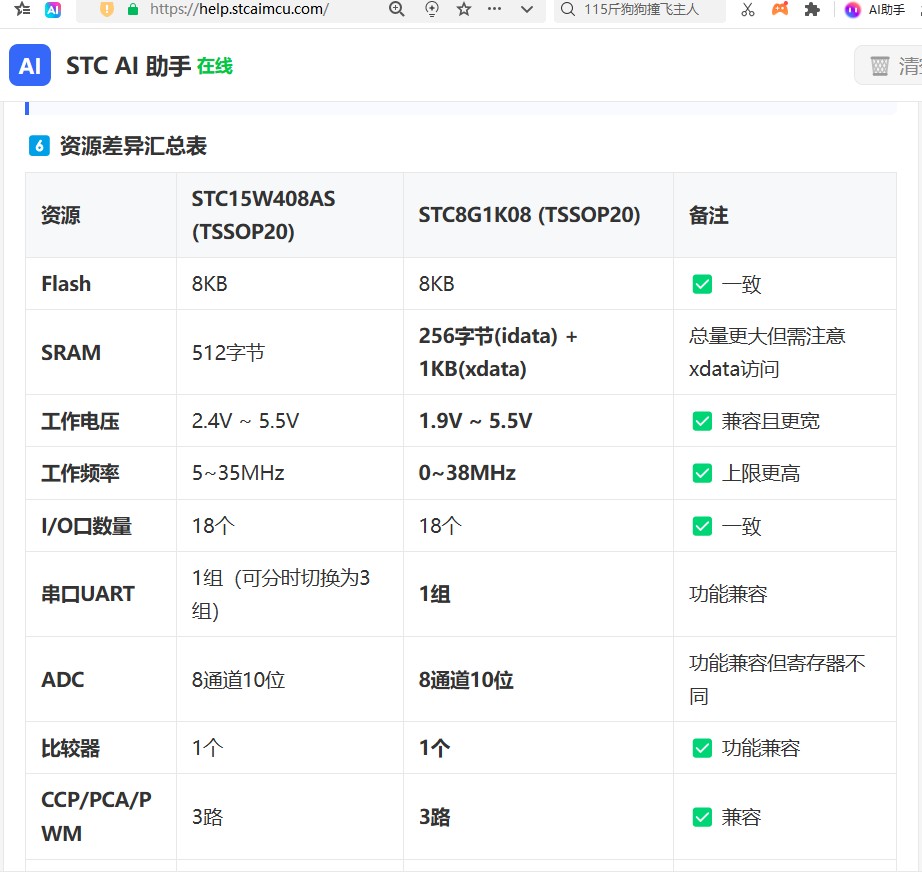Click the STC AI 助手 title

[x=128, y=66]
